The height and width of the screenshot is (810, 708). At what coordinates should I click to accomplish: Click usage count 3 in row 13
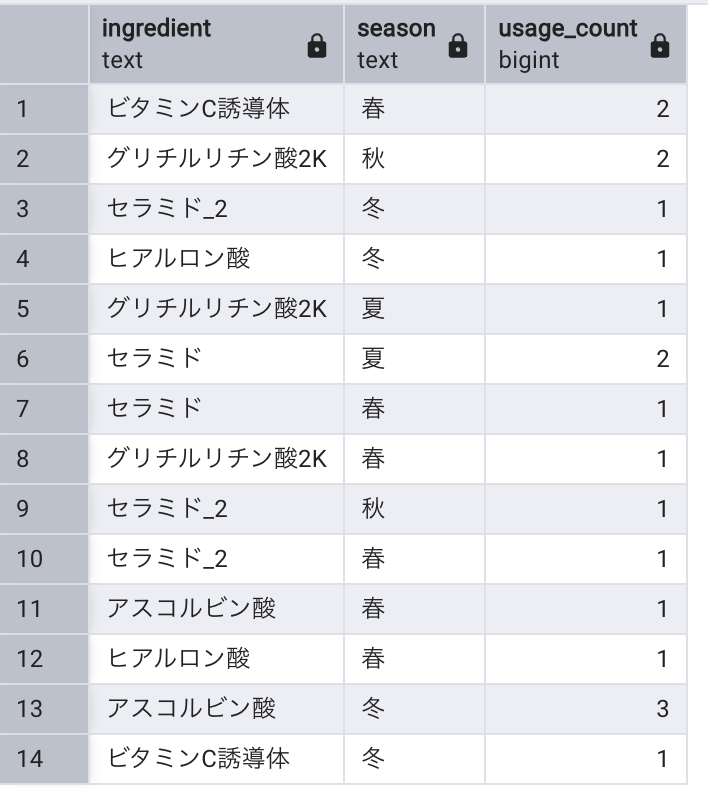pos(586,709)
